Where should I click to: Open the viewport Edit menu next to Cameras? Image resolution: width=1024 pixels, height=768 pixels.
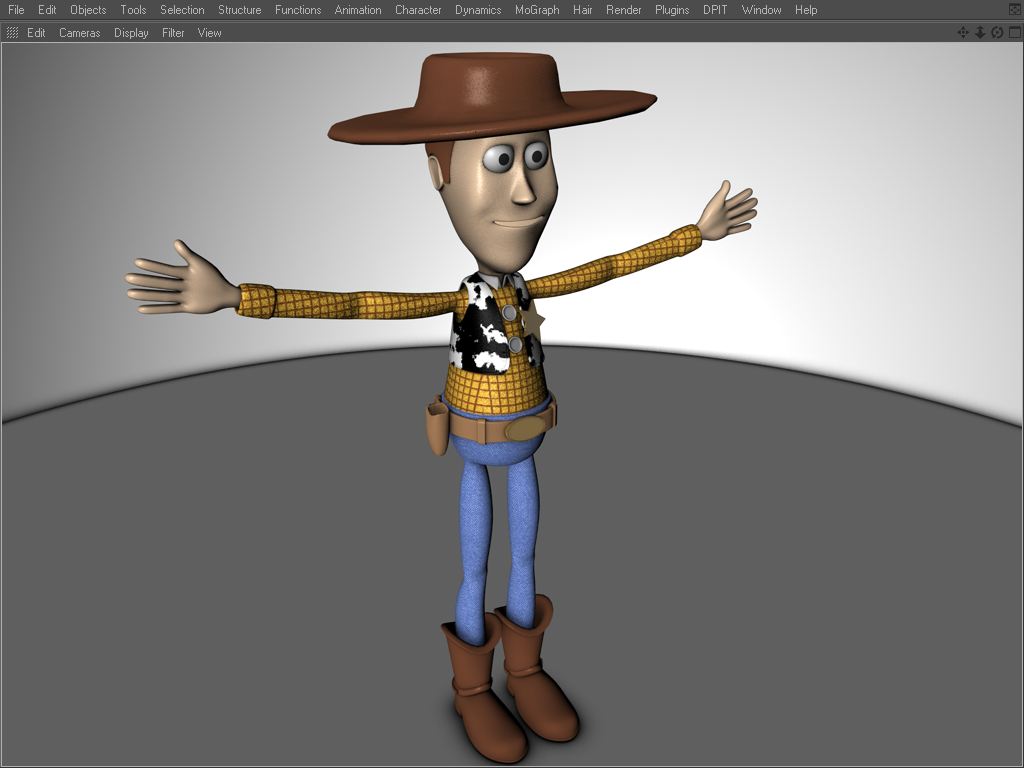tap(36, 33)
